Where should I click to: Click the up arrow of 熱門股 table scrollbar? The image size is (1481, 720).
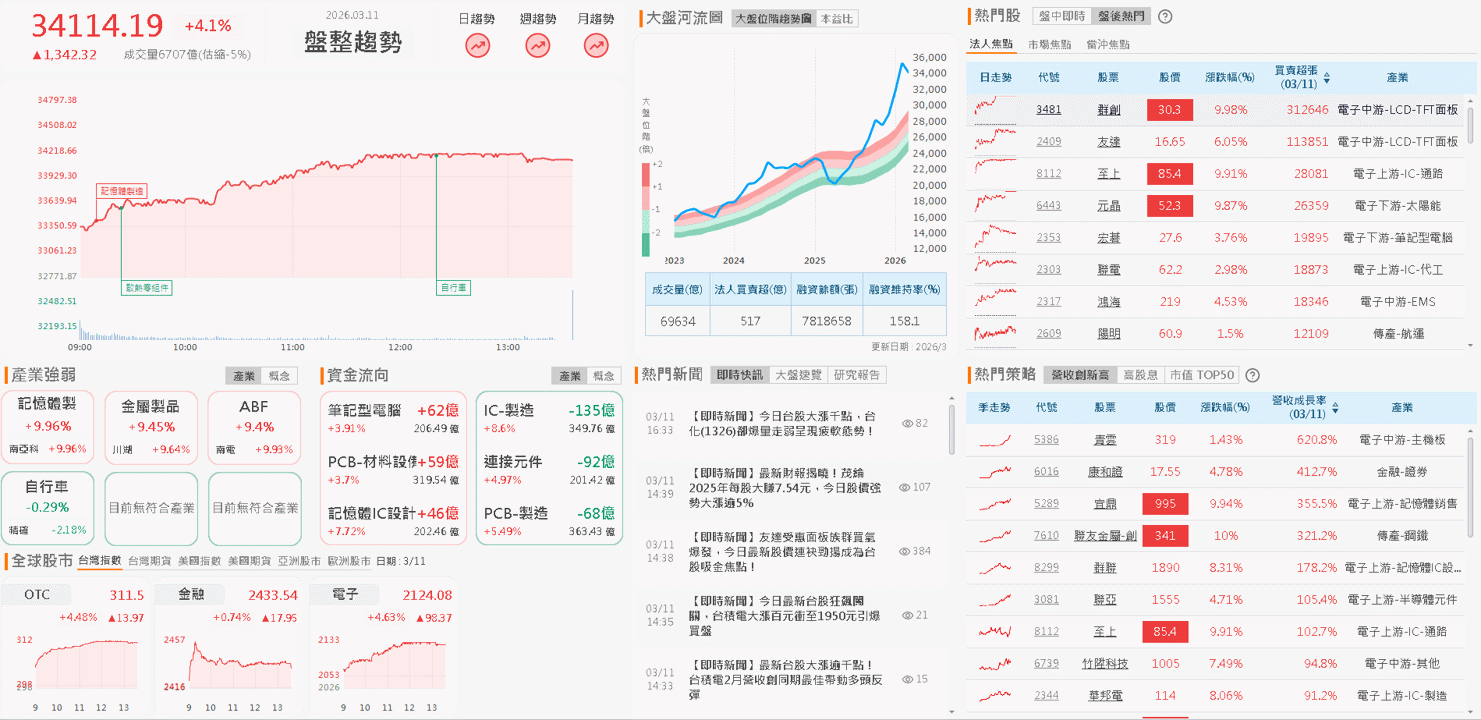pos(1470,100)
